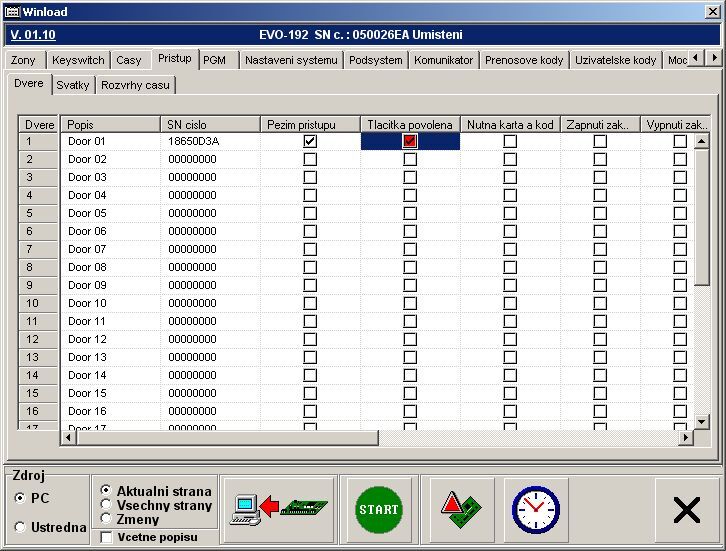Select Ustredna as source
This screenshot has height=551, width=726.
click(x=20, y=527)
